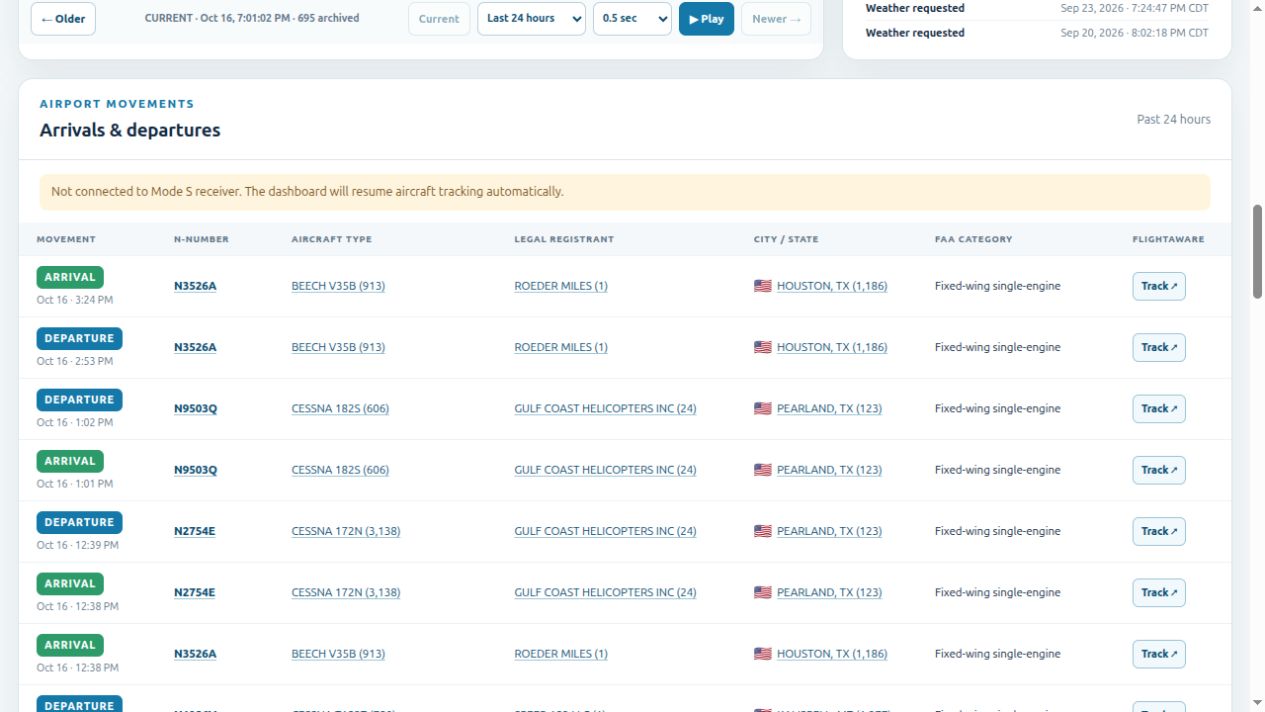Click the LEGAL REGISTRANT column header

coord(564,239)
